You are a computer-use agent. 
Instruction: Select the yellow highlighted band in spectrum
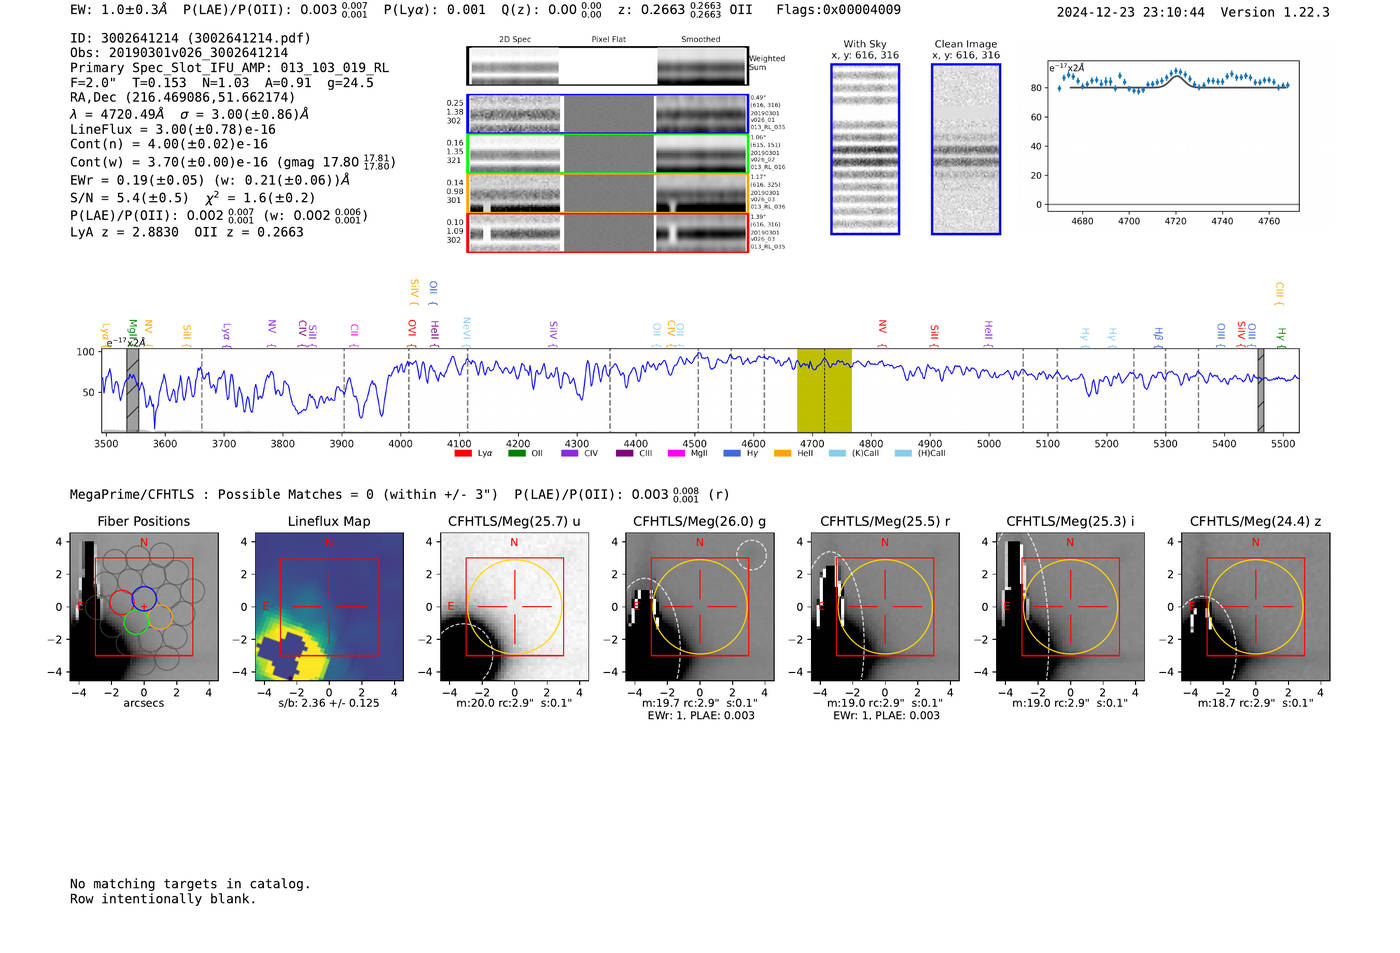coord(824,390)
